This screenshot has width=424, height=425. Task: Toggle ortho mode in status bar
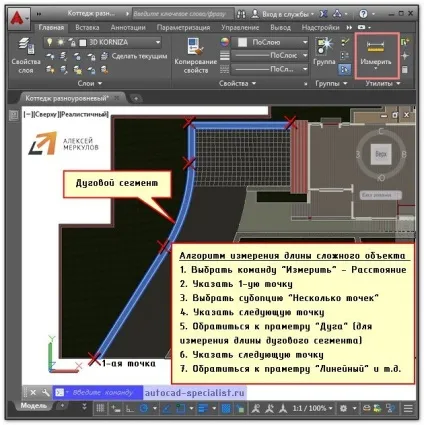[x=130, y=408]
